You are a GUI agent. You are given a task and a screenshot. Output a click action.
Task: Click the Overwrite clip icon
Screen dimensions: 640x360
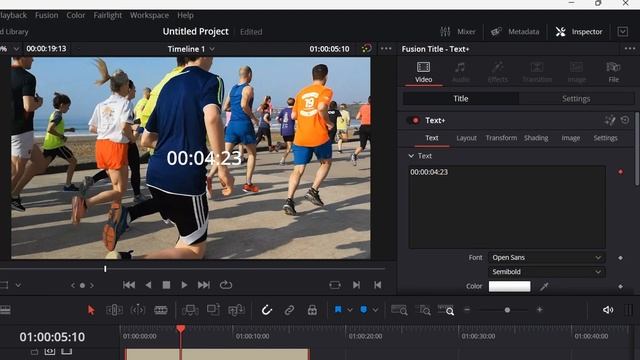tap(213, 310)
